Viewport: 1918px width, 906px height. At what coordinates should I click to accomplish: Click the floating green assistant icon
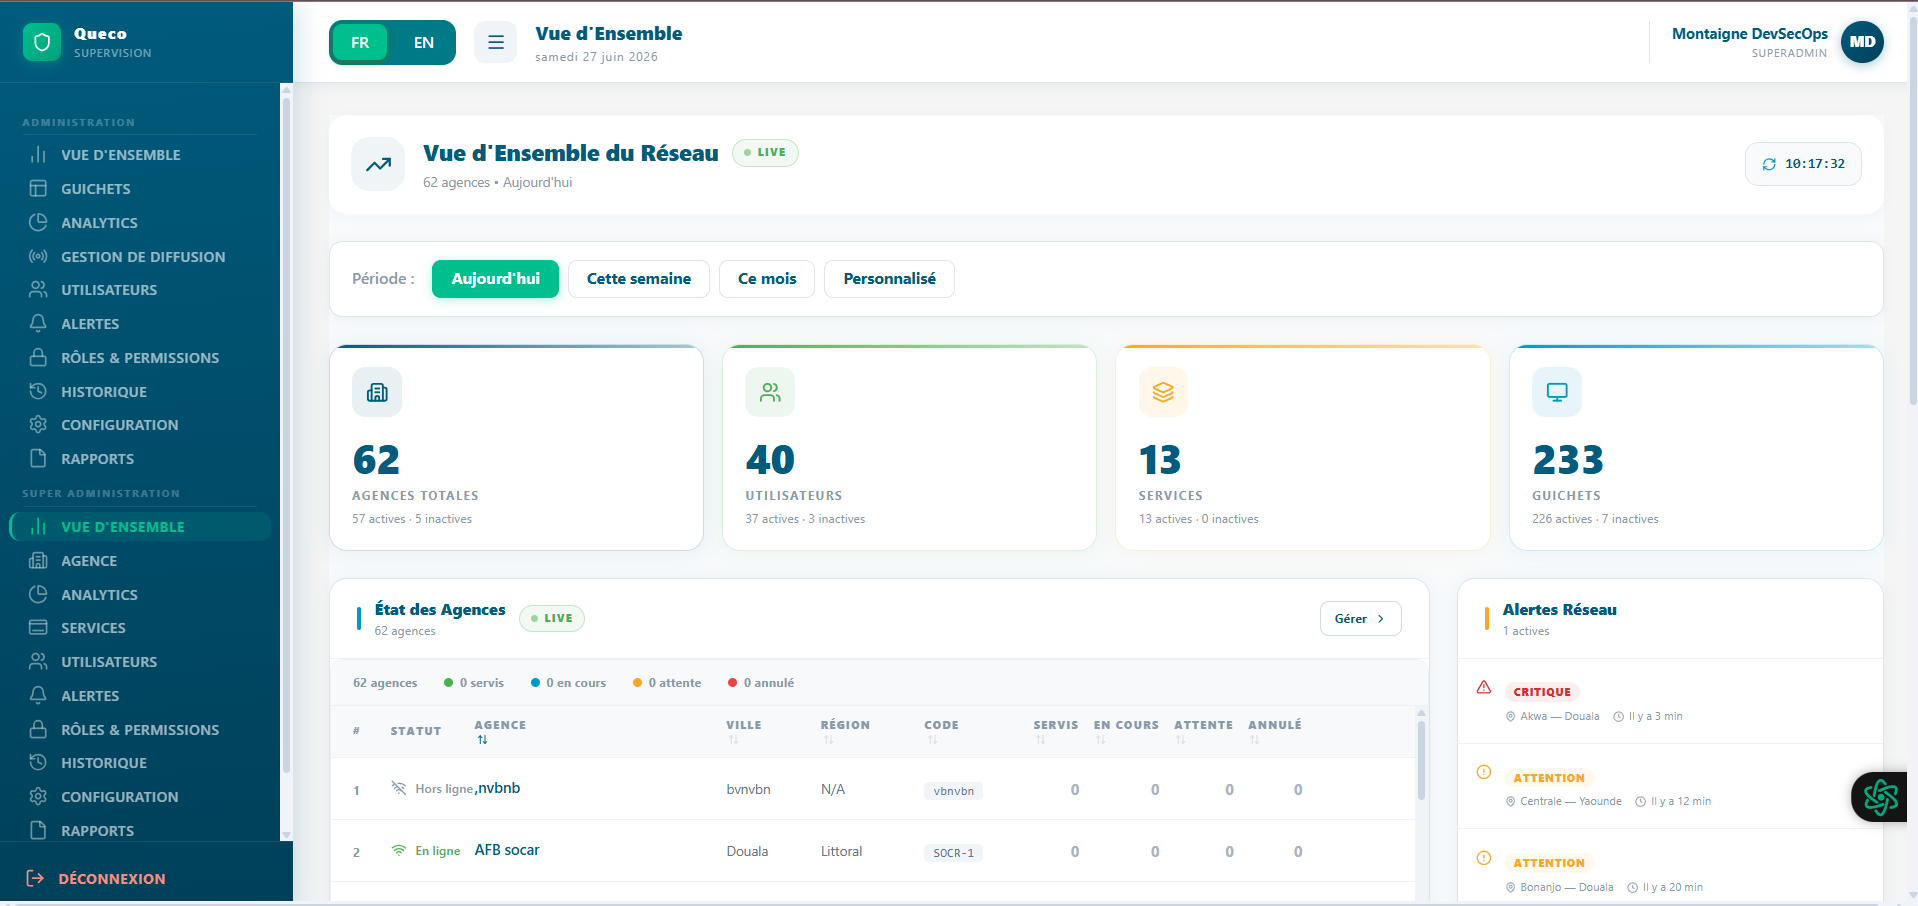point(1880,797)
